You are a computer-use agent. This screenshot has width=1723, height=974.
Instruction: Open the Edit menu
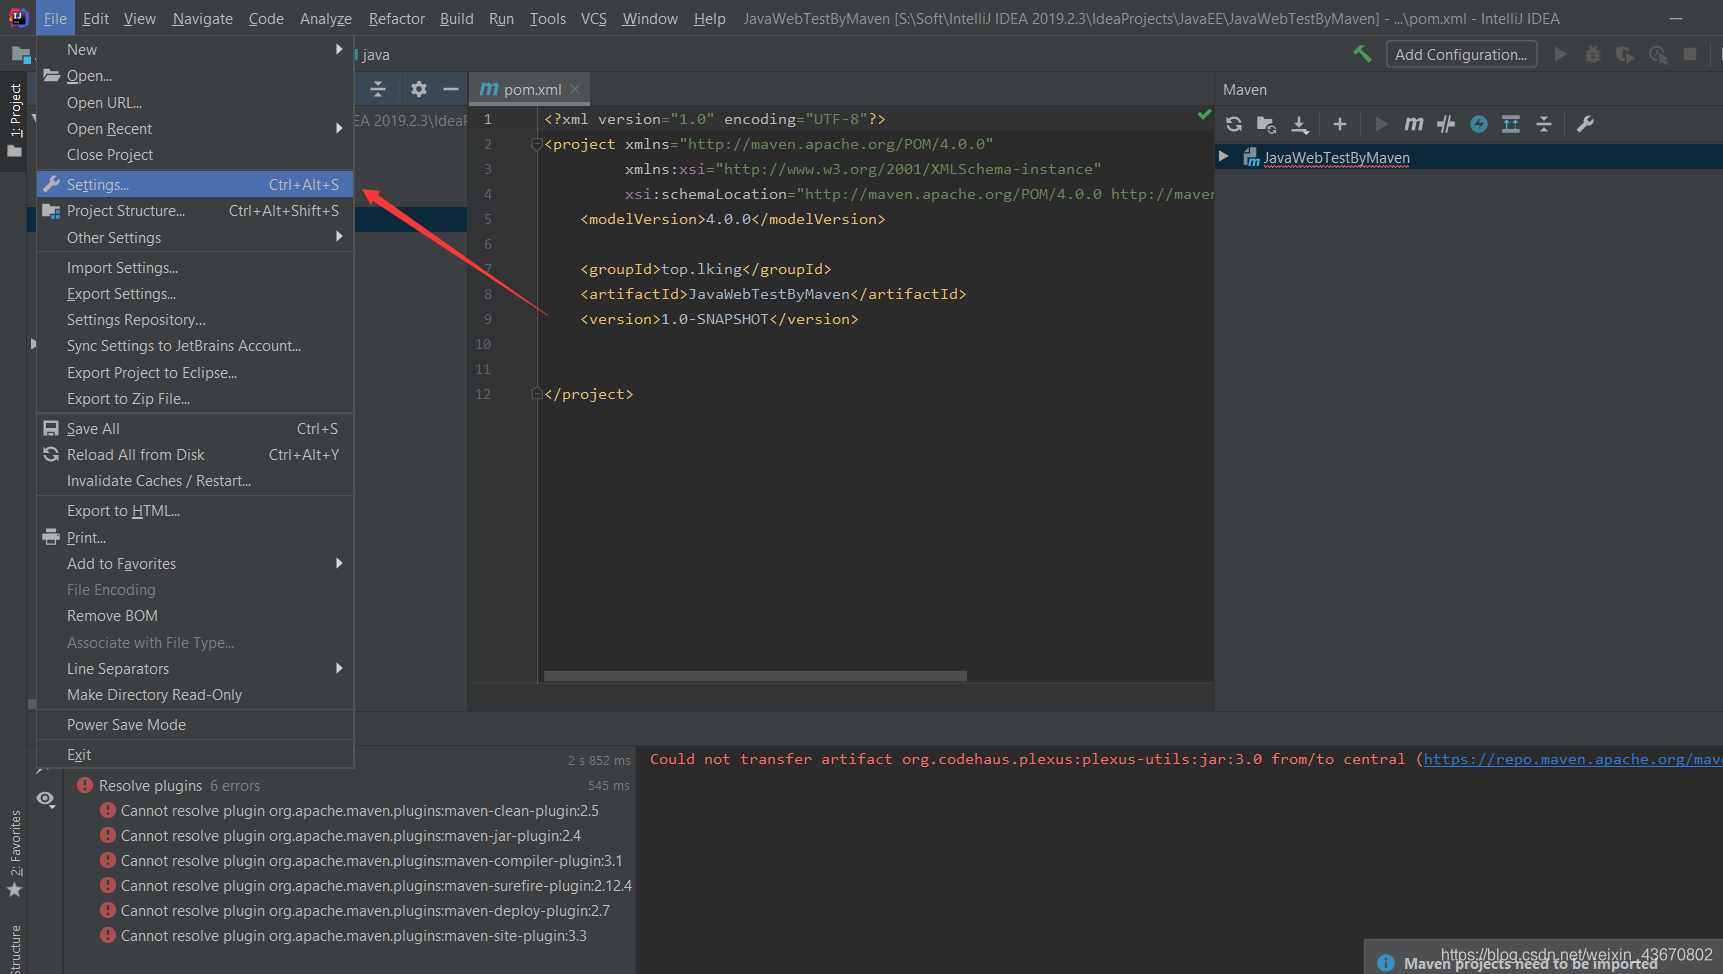96,18
